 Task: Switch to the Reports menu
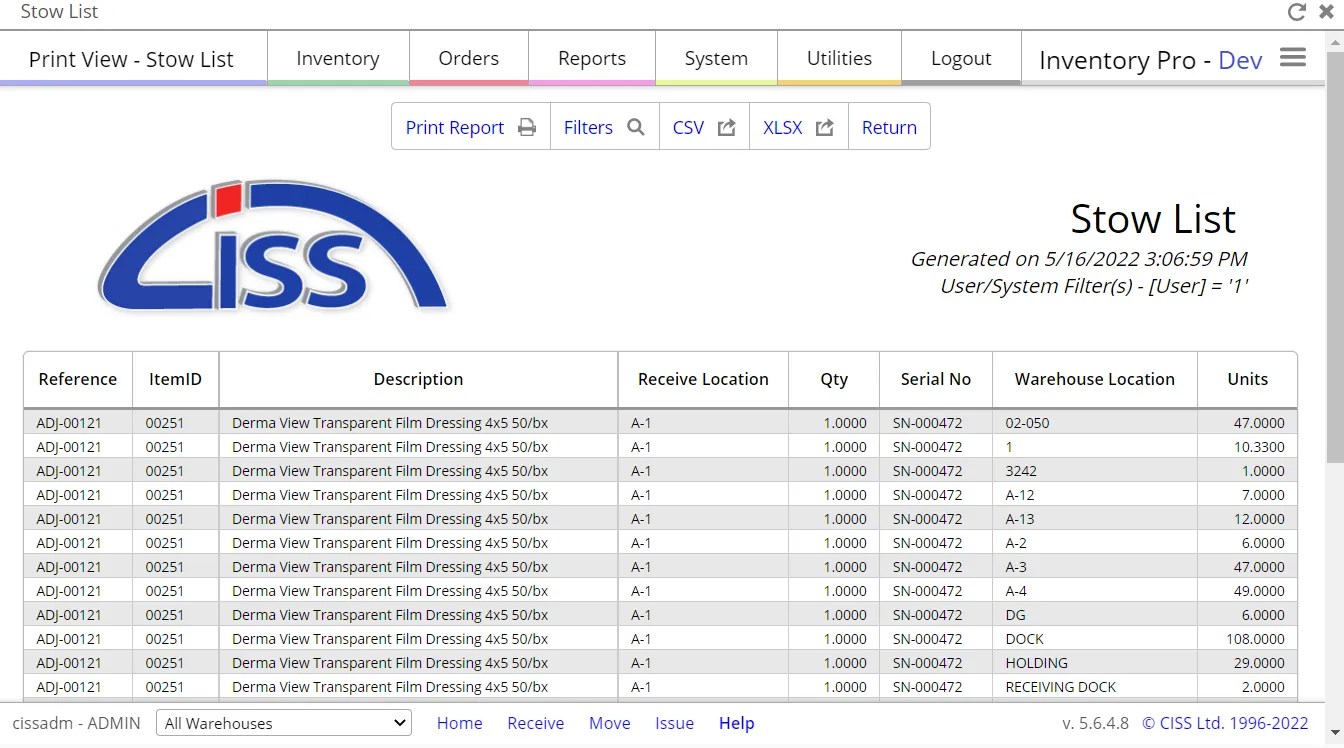pos(591,58)
